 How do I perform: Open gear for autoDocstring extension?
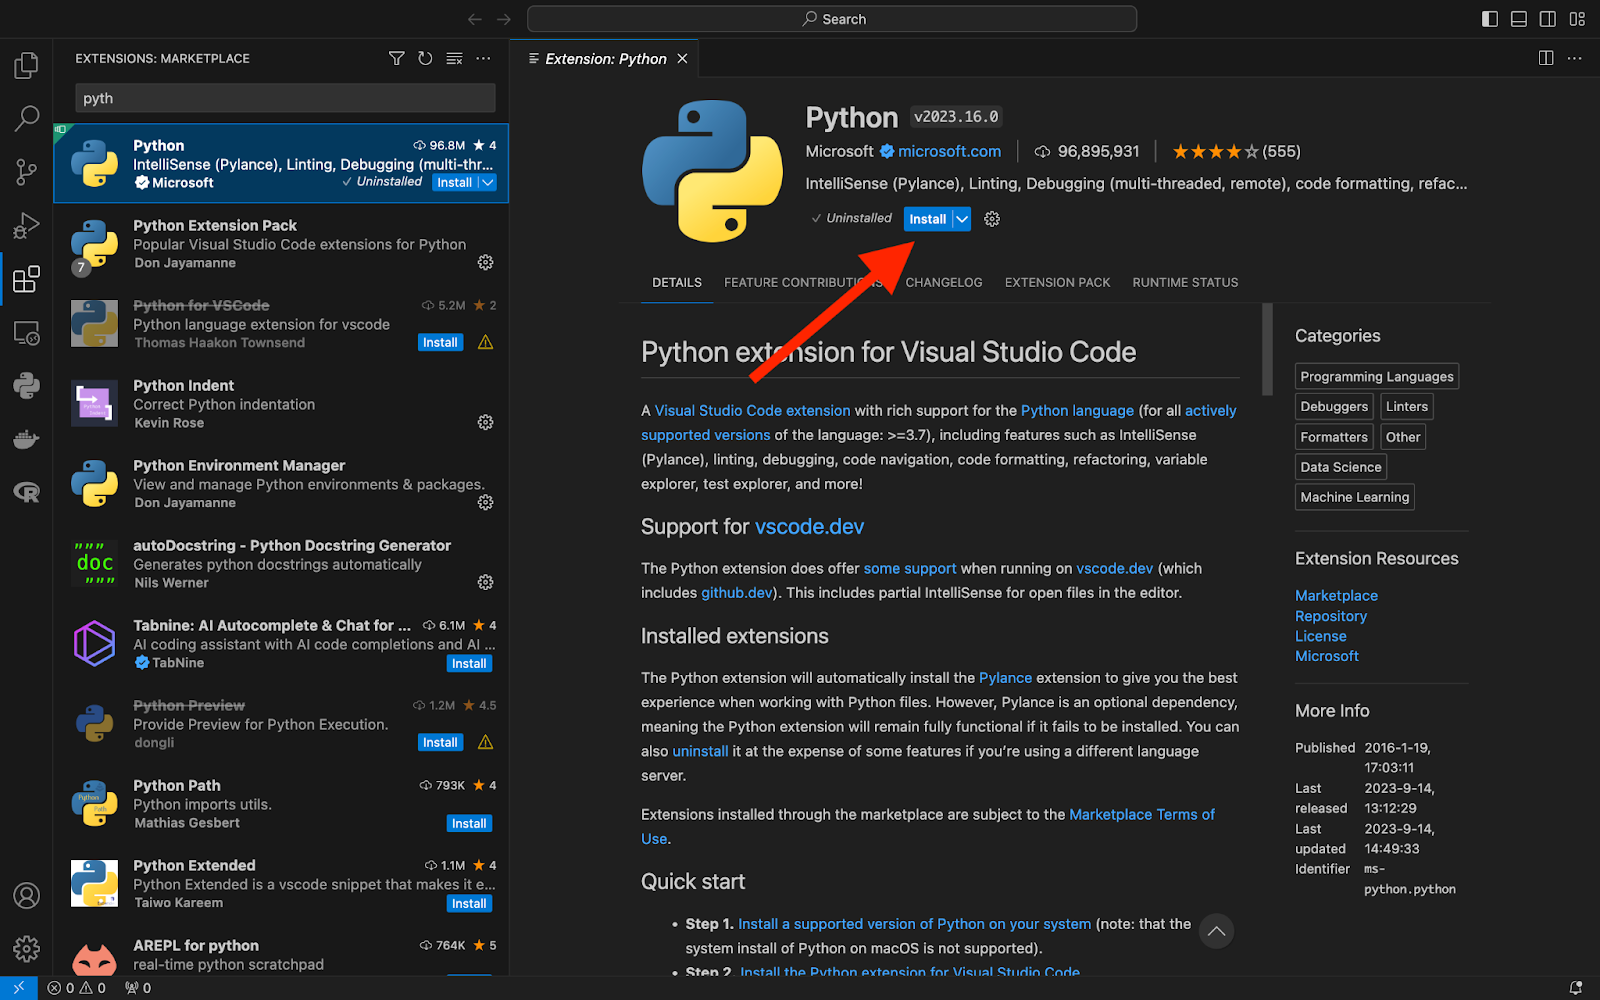485,582
